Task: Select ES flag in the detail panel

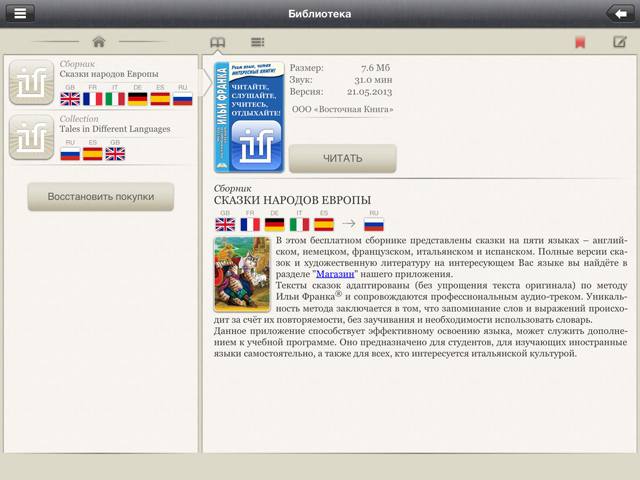Action: 324,224
